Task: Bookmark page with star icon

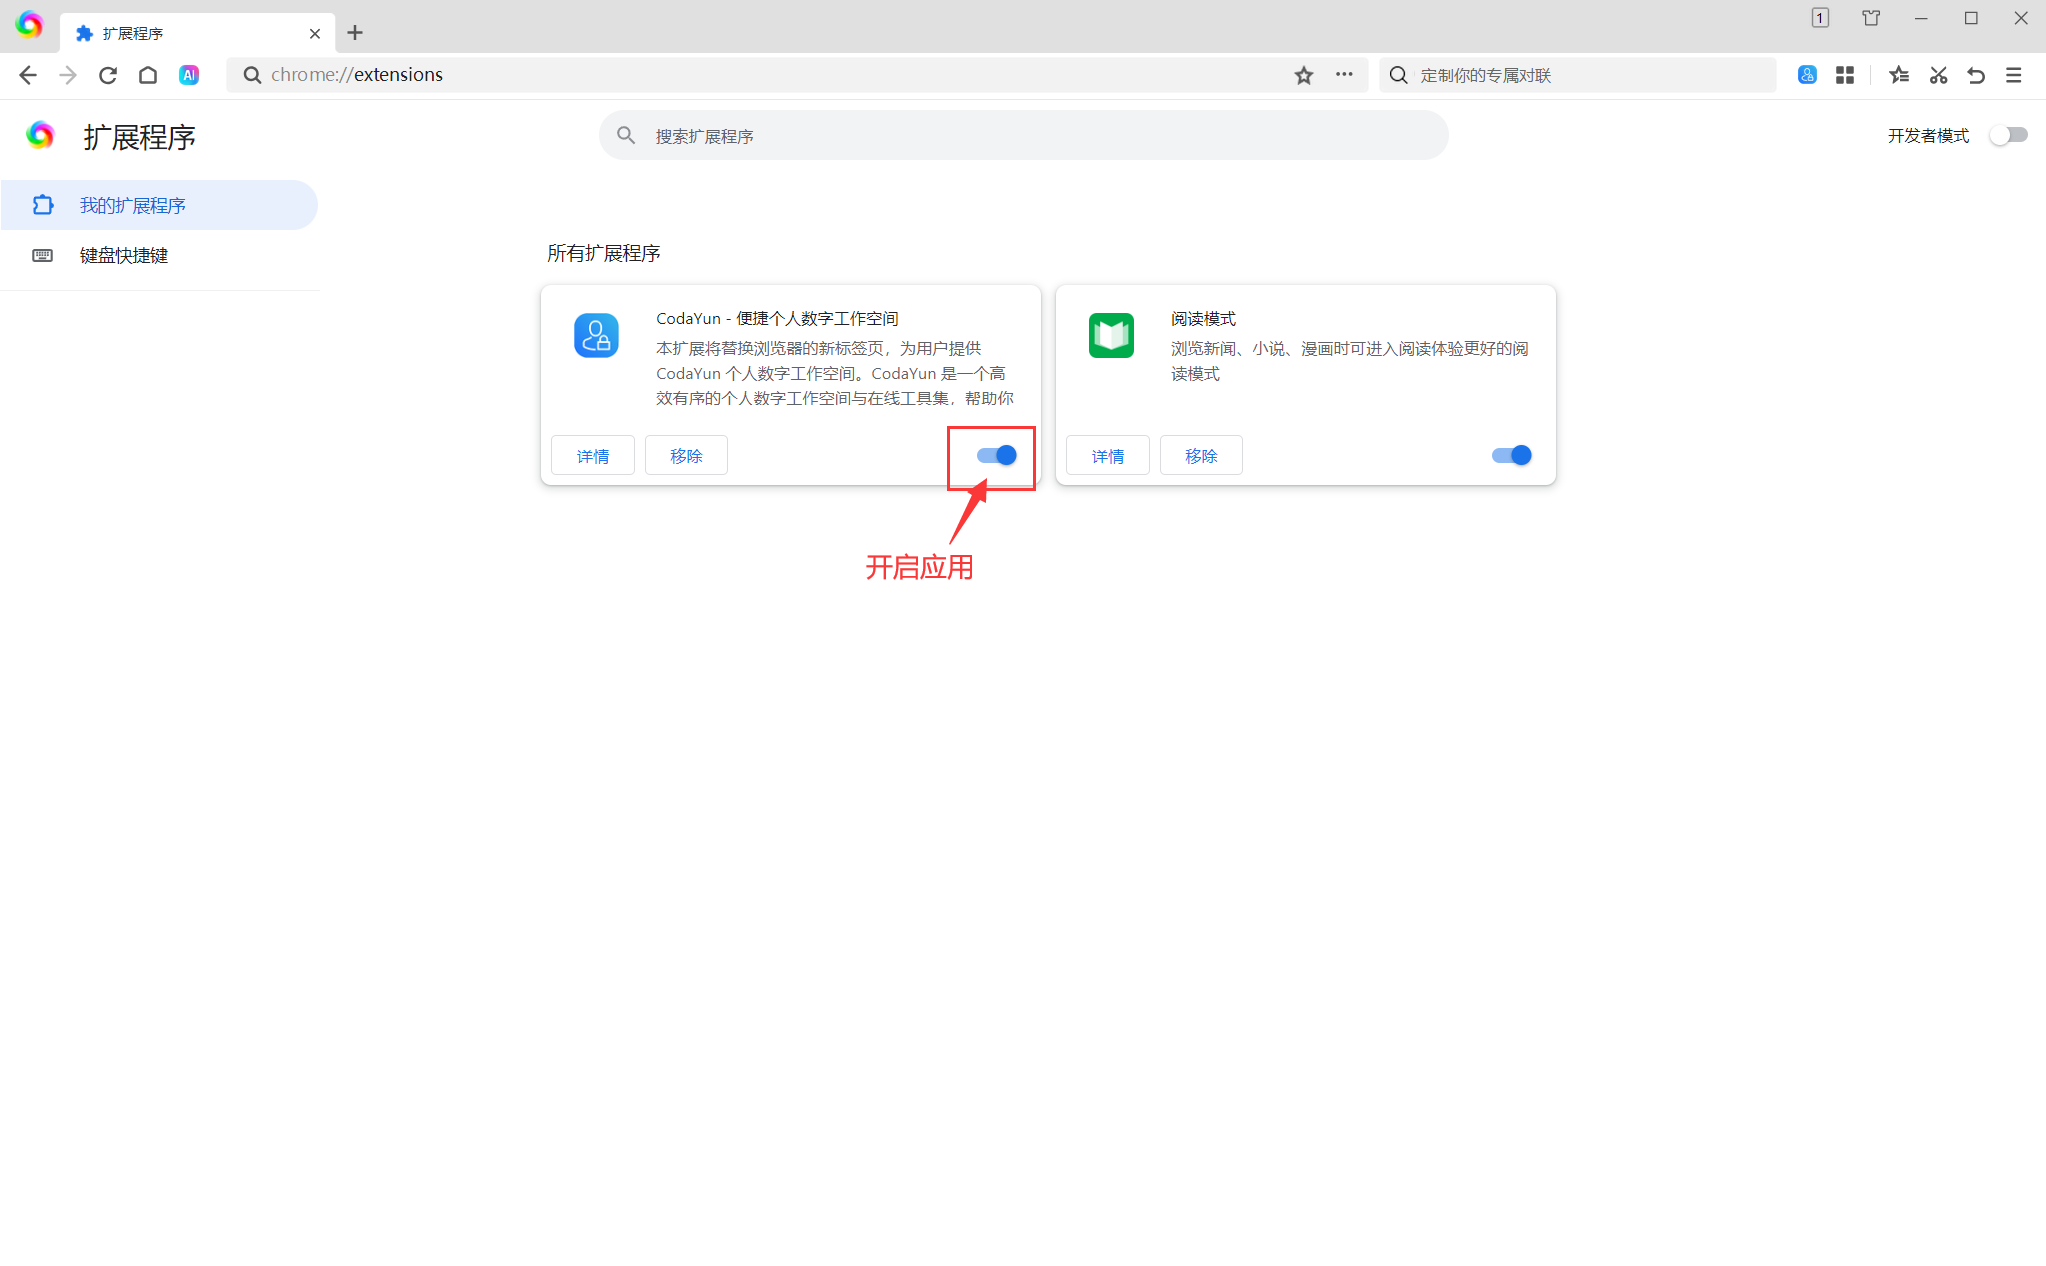Action: click(1303, 75)
